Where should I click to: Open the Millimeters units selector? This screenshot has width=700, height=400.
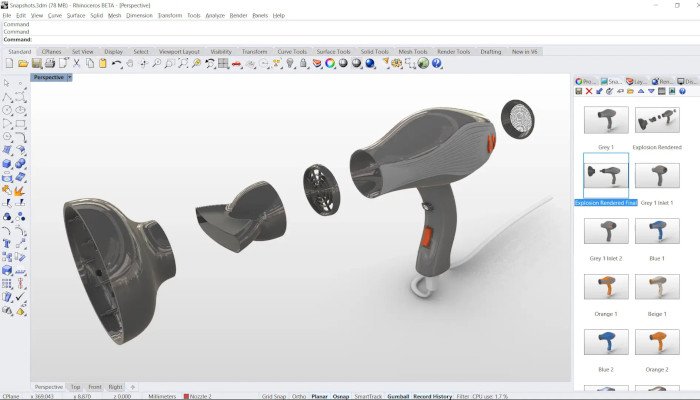[x=164, y=396]
